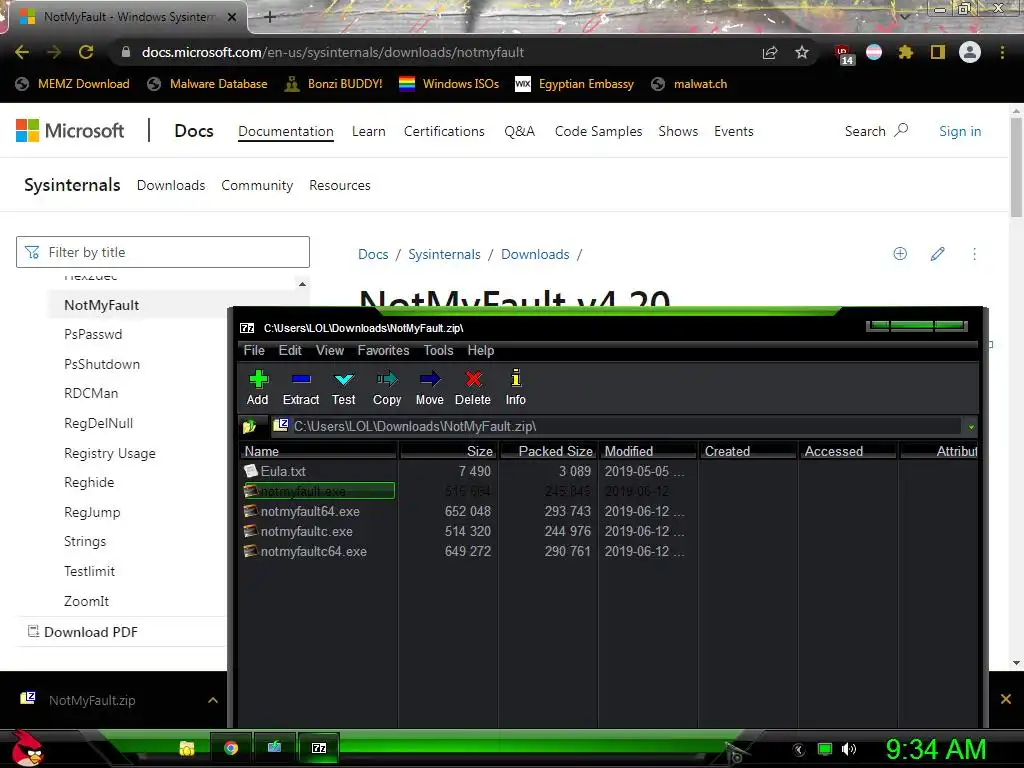Screen dimensions: 1024x768
Task: Open the Chrome extensions puzzle icon
Action: [x=905, y=52]
